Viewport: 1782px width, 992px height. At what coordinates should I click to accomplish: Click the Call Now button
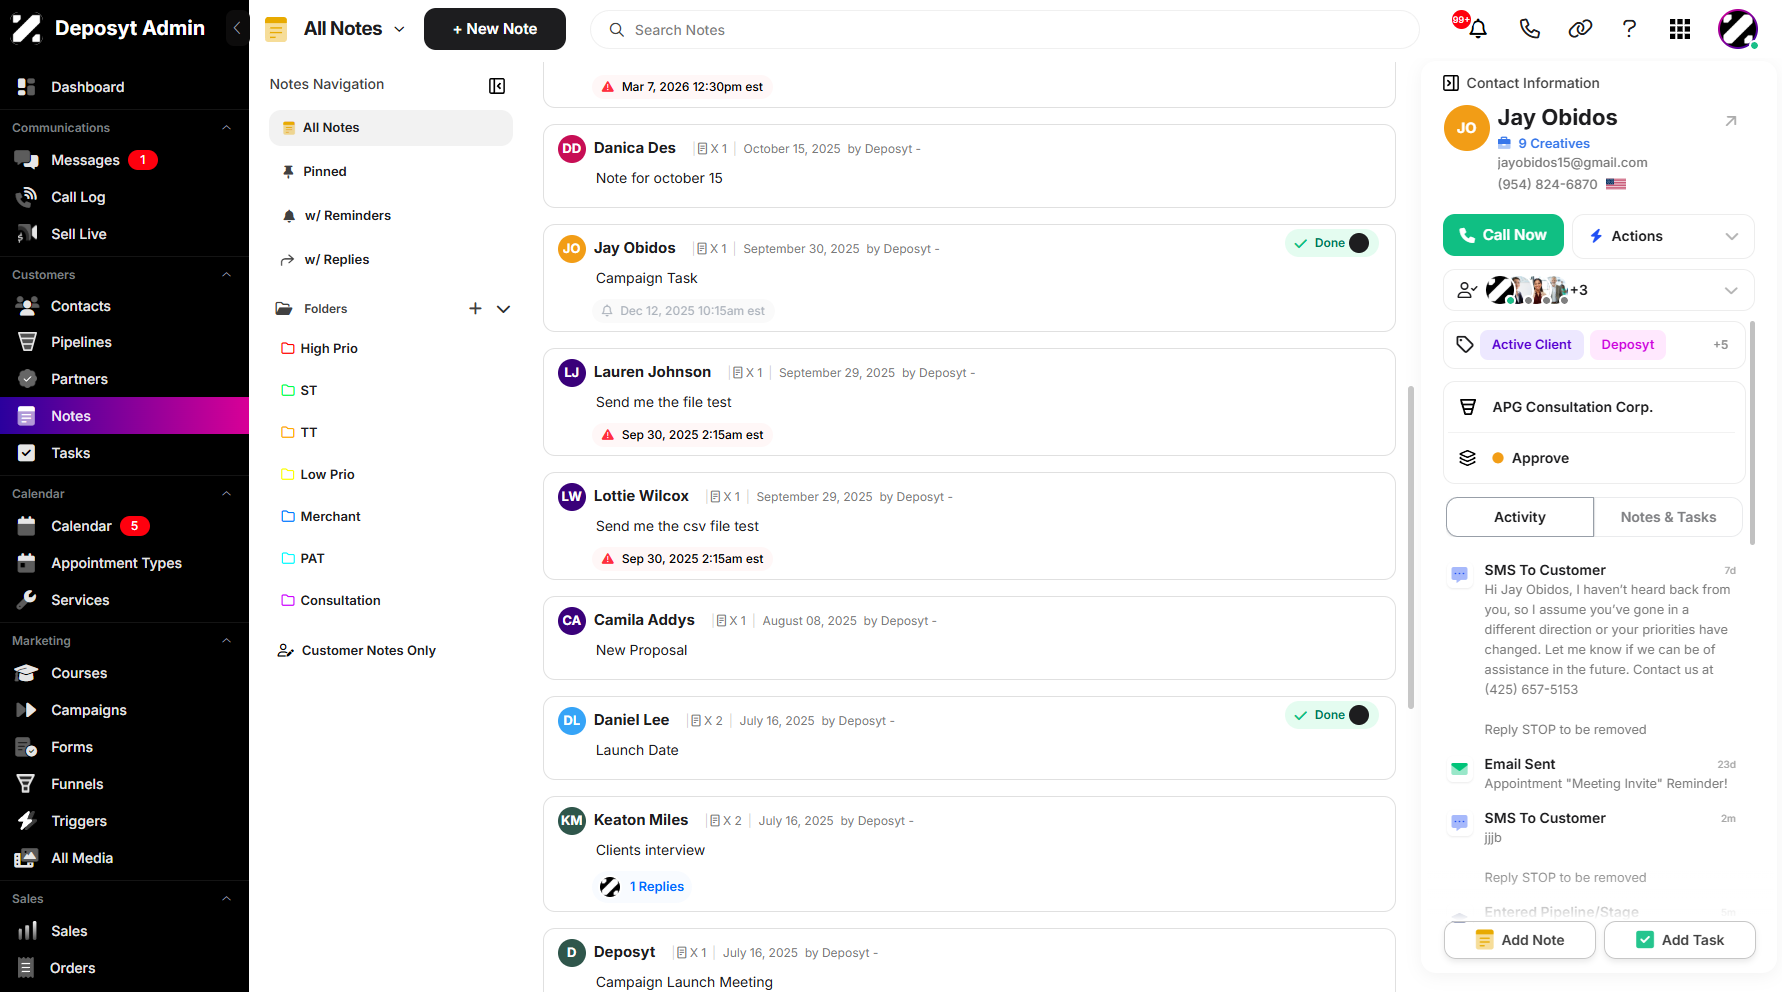click(x=1503, y=235)
